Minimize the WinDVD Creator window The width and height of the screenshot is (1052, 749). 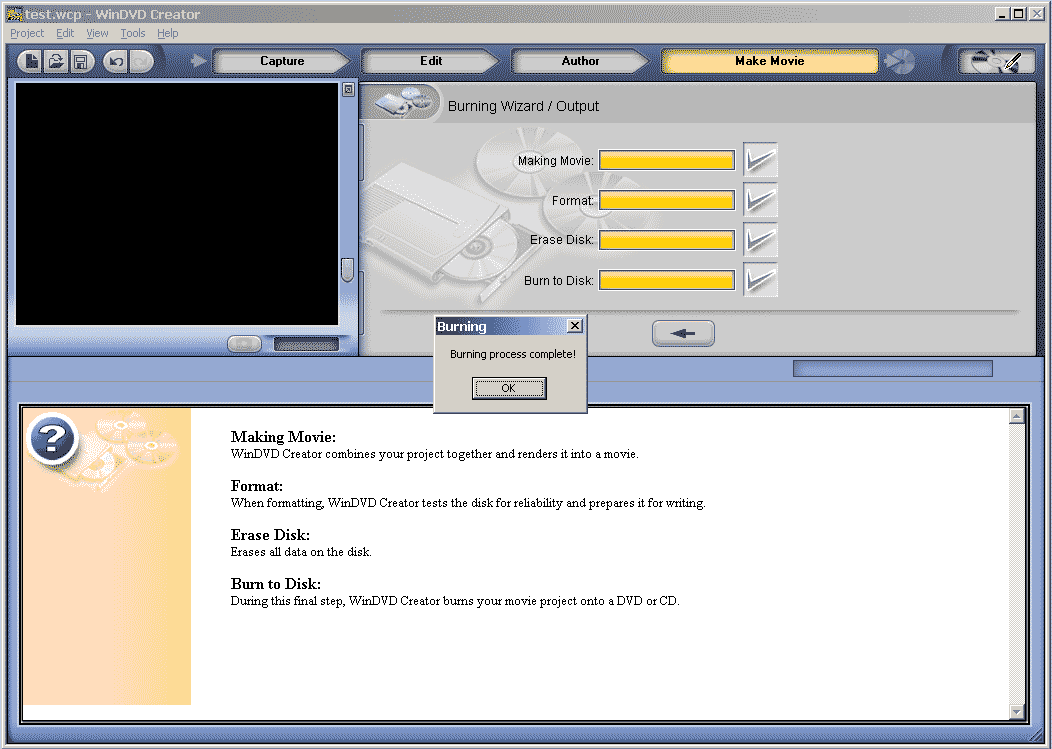point(1003,13)
